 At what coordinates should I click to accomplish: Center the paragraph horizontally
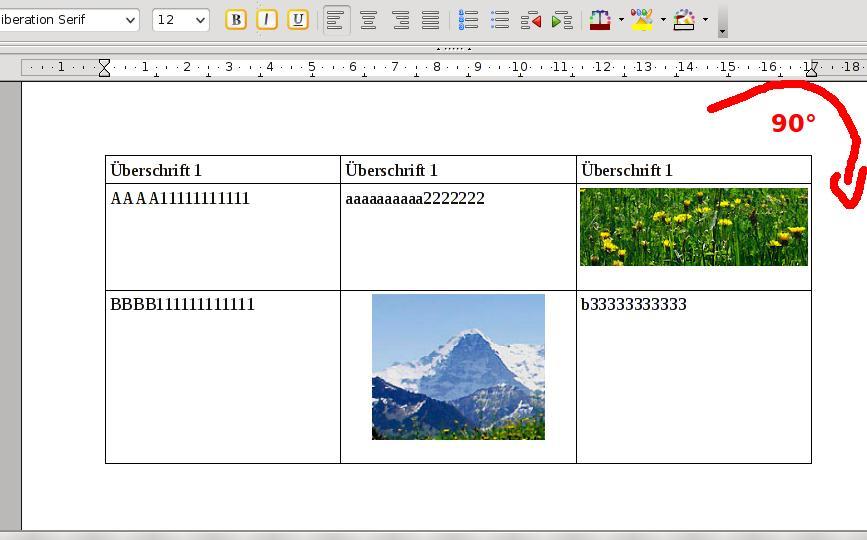(368, 20)
